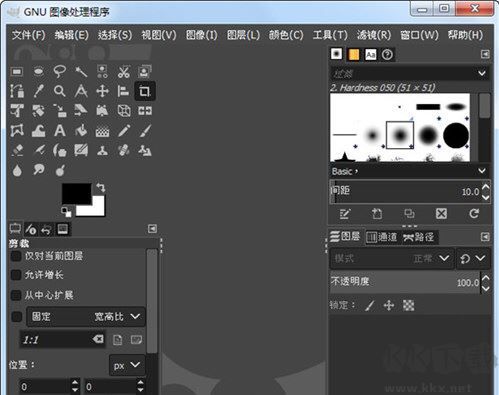499x395 pixels.
Task: Open the layer 模式 dropdown
Action: pos(392,258)
